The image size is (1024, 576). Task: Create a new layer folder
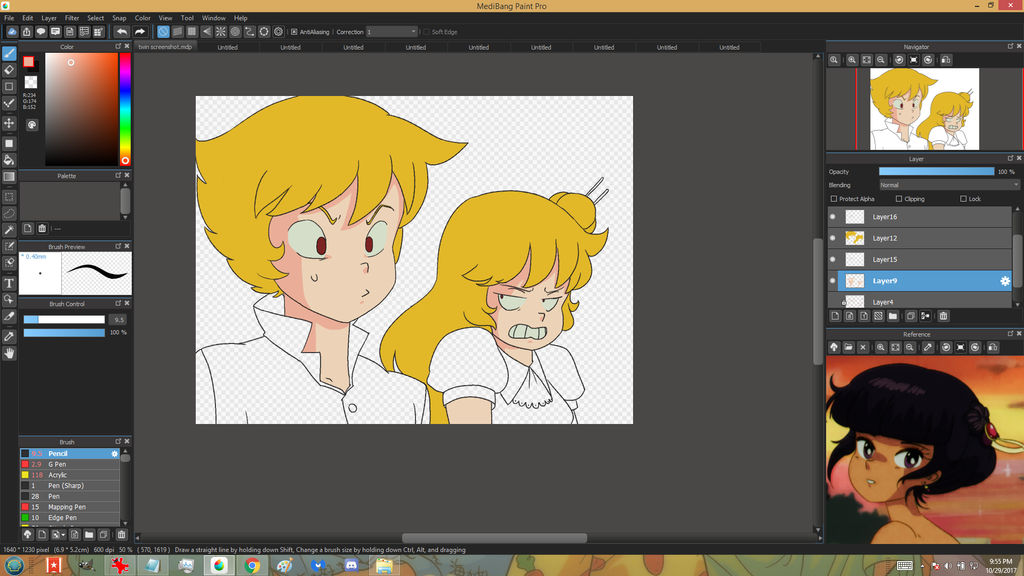[893, 316]
